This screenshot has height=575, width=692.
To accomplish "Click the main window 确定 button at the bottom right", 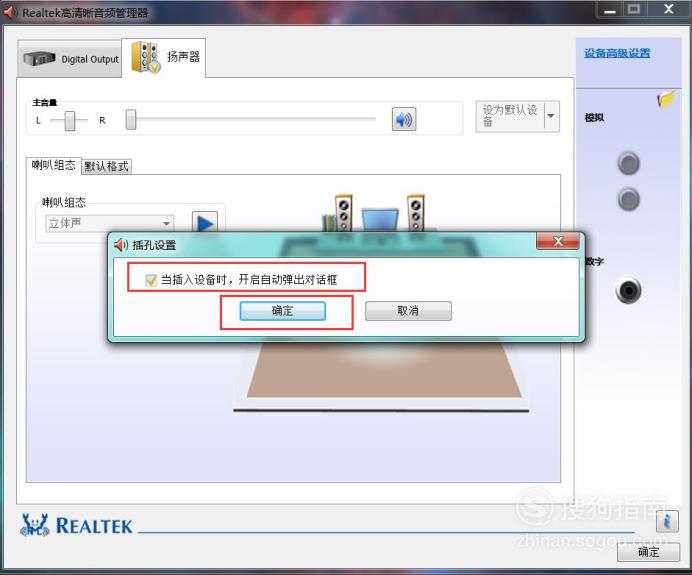I will [648, 552].
